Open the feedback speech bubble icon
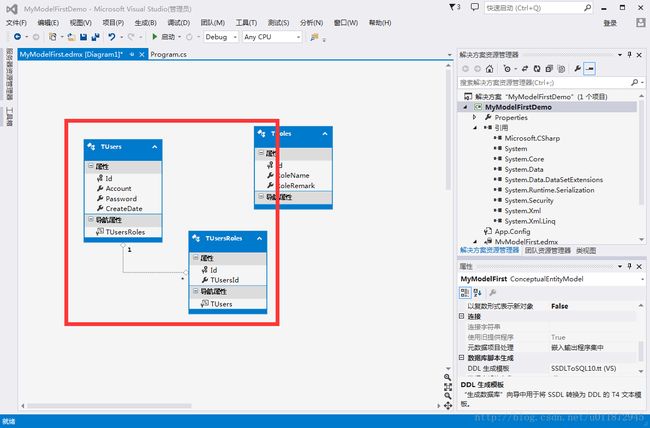This screenshot has height=428, width=650. pyautogui.click(x=475, y=7)
